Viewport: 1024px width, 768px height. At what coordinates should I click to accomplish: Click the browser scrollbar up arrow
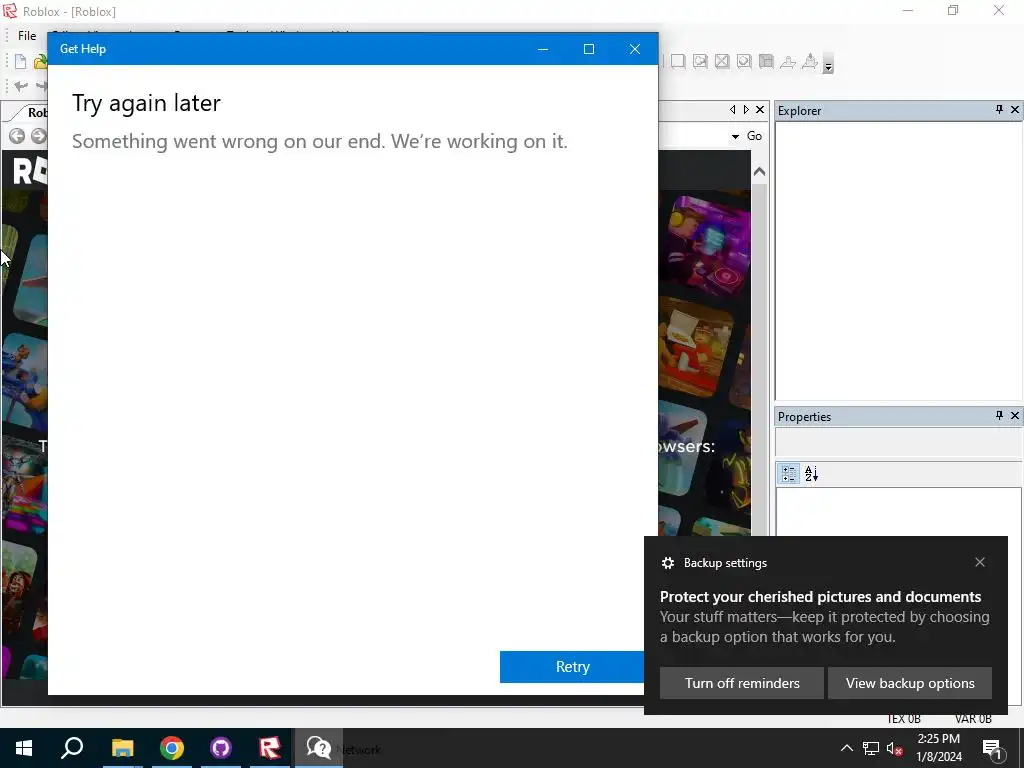tap(759, 172)
